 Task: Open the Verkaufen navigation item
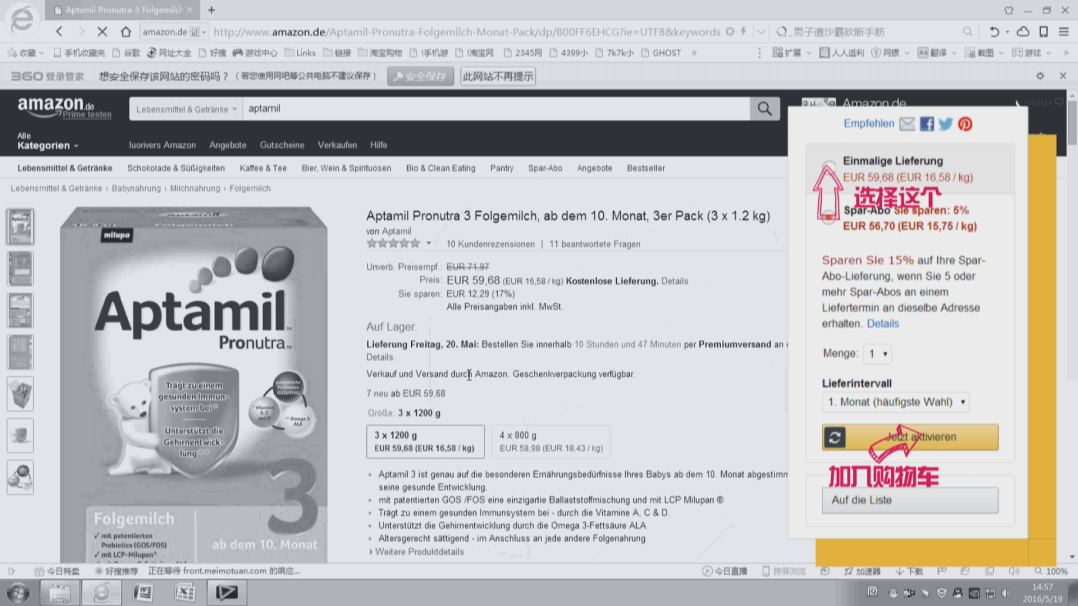337,145
